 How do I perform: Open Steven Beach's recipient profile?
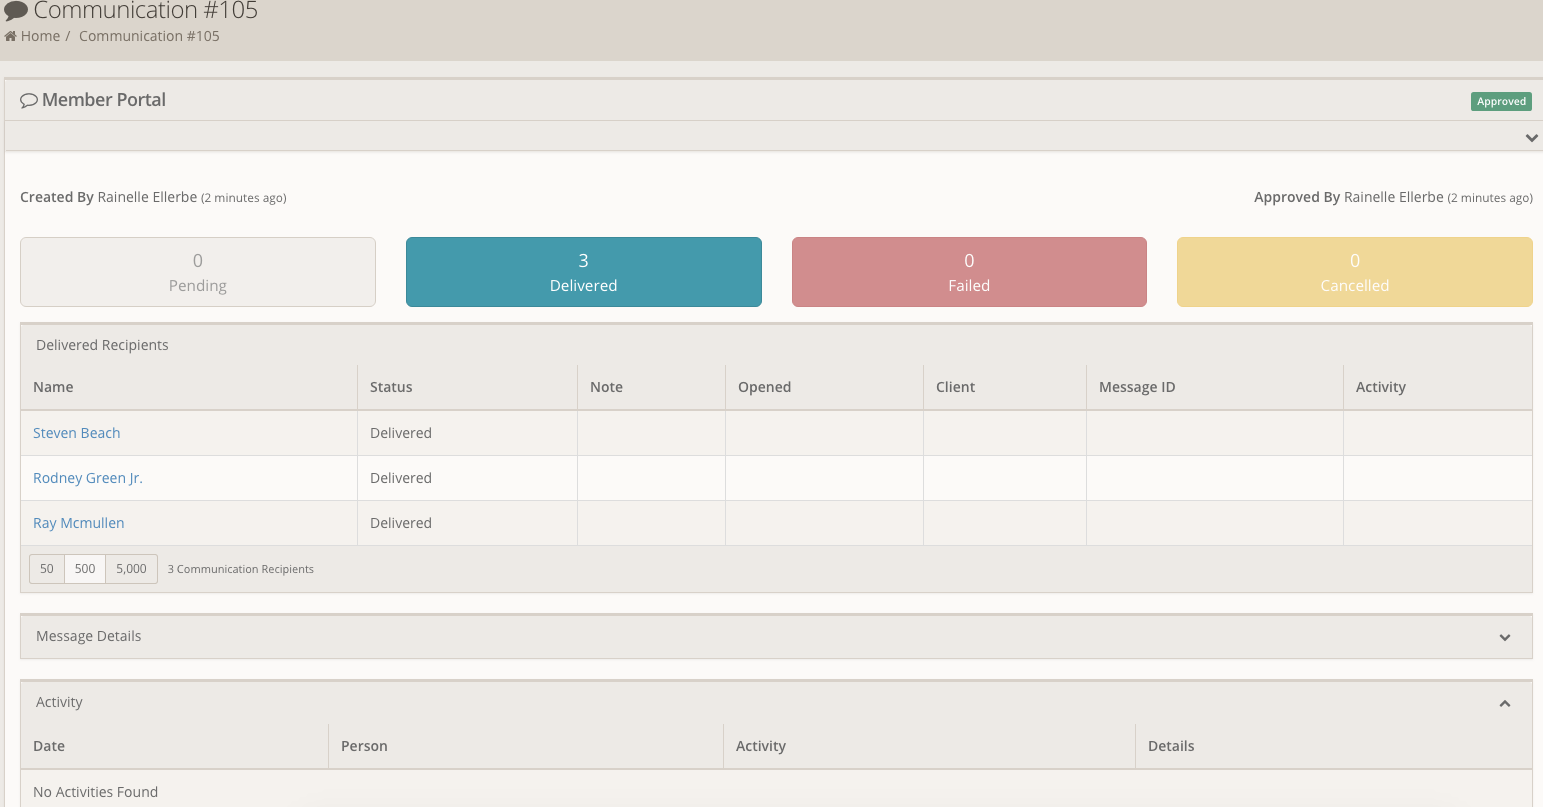pyautogui.click(x=76, y=432)
